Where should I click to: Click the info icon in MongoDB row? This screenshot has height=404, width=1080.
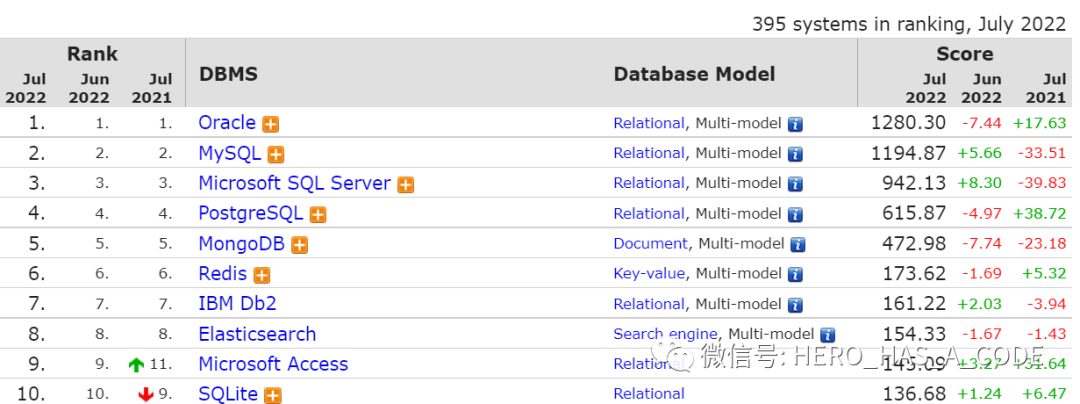pyautogui.click(x=797, y=244)
